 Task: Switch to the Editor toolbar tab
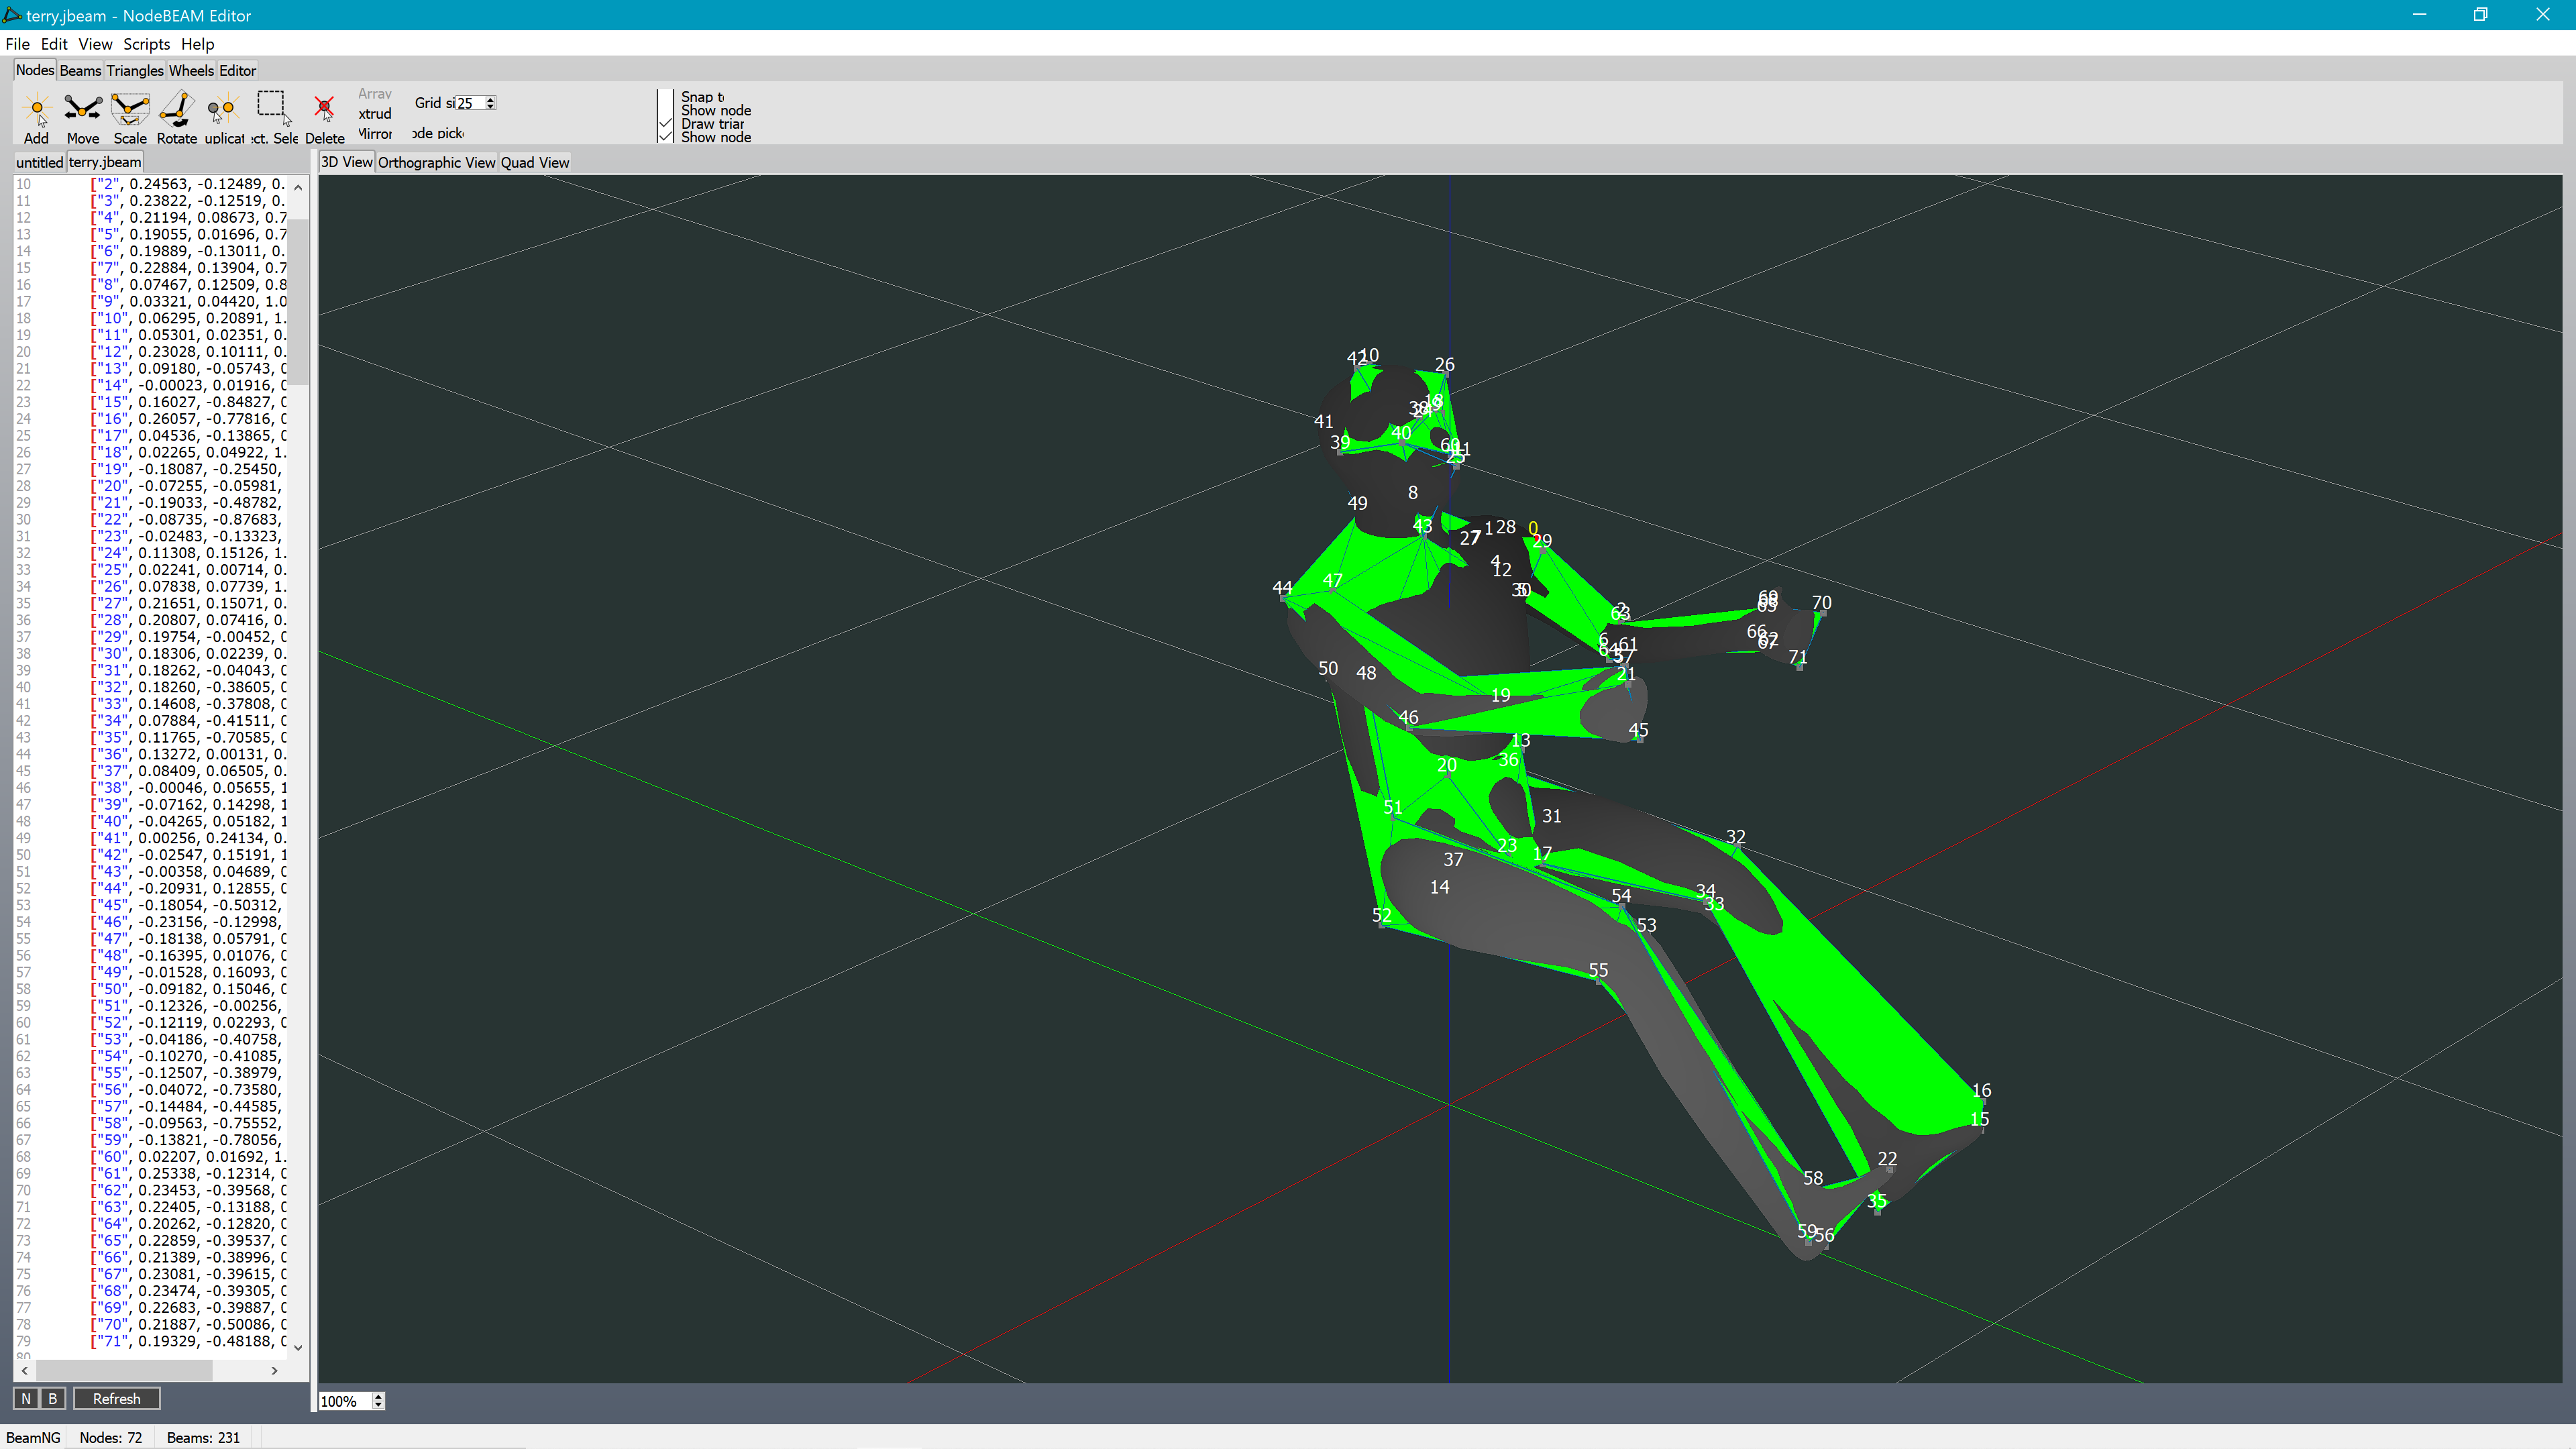[x=237, y=70]
